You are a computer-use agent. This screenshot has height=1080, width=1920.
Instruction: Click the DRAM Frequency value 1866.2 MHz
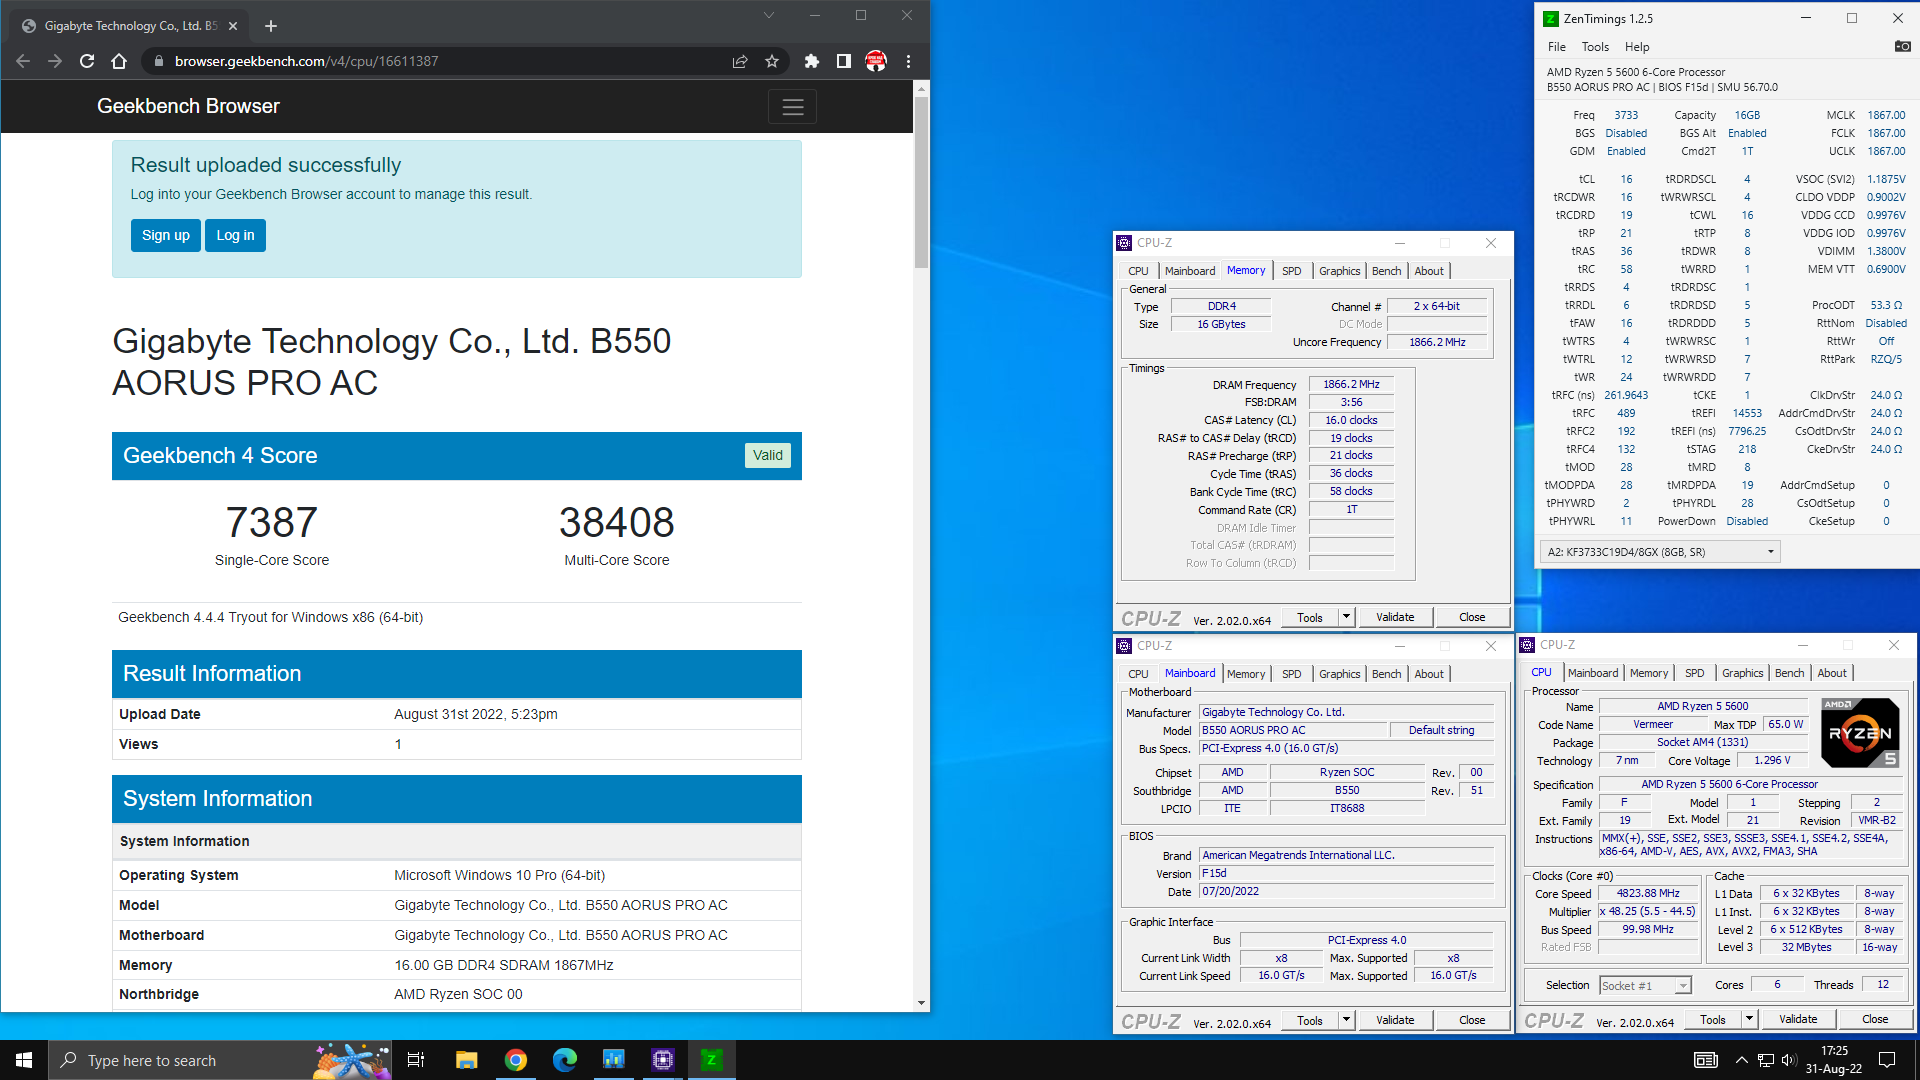(1351, 384)
